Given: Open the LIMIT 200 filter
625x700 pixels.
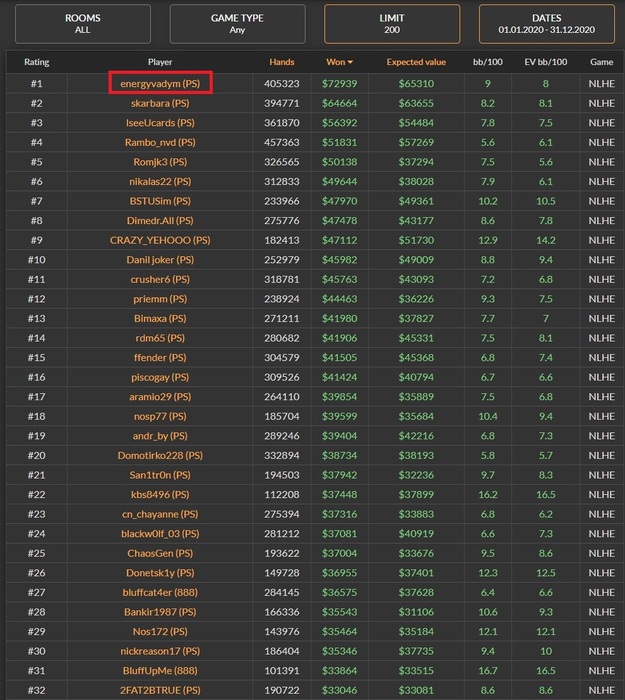Looking at the screenshot, I should [392, 24].
